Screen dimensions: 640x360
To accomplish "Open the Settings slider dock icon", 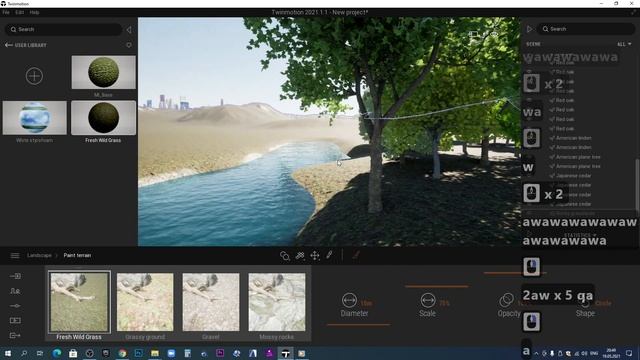I will [15, 306].
